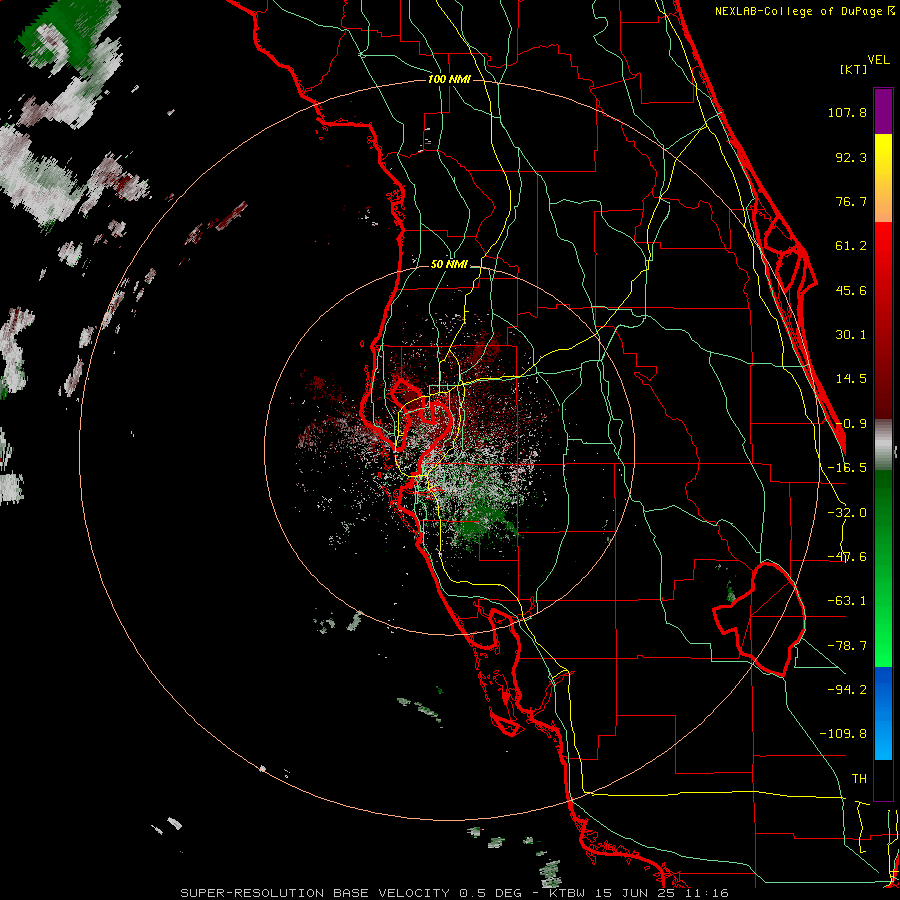
Task: Select the 61.2 legend value
Action: pos(851,246)
